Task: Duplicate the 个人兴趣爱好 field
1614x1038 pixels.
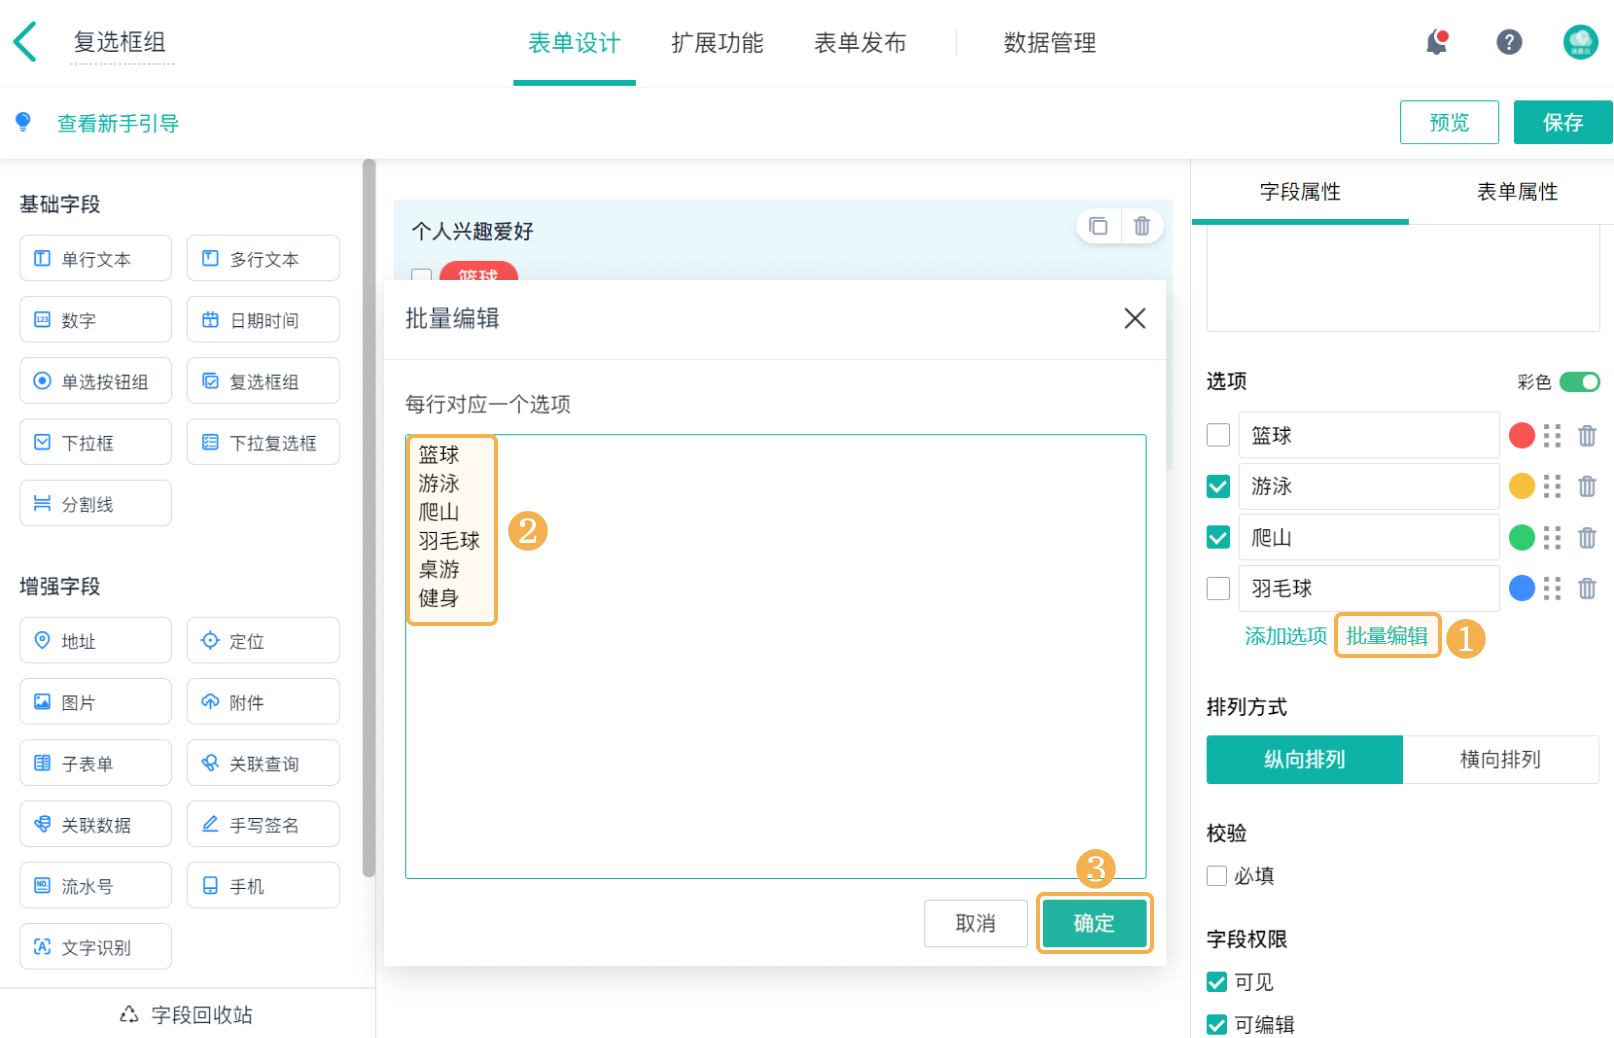Action: 1098,226
